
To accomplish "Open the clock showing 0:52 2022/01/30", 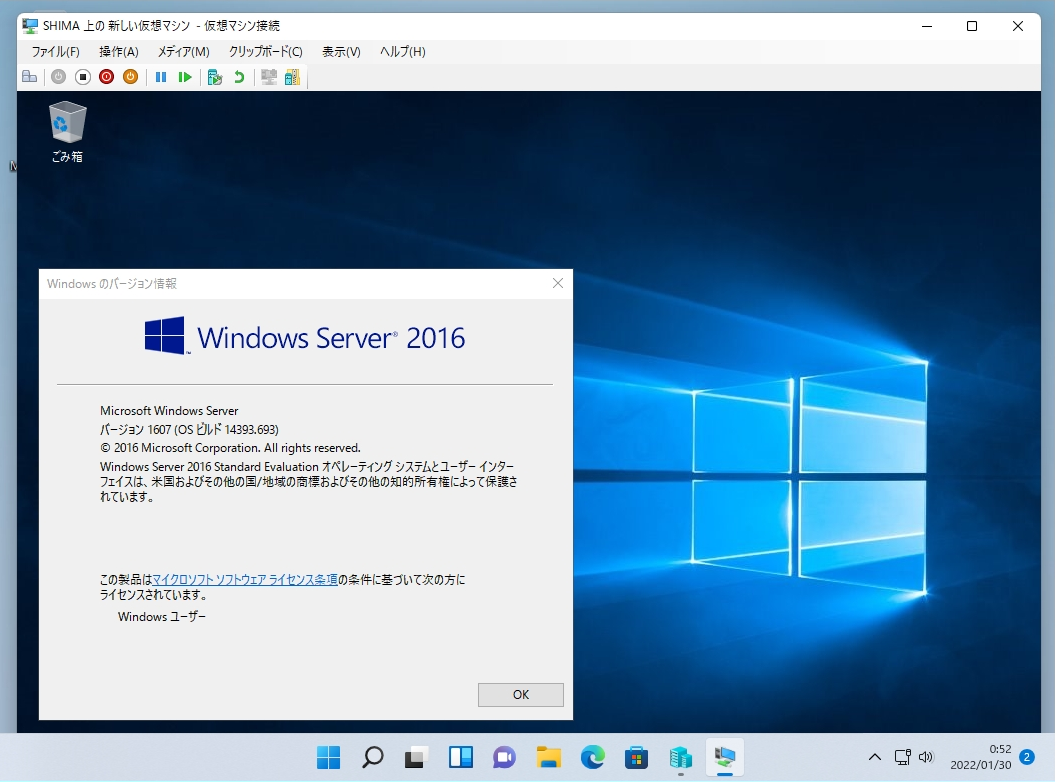I will [x=980, y=757].
